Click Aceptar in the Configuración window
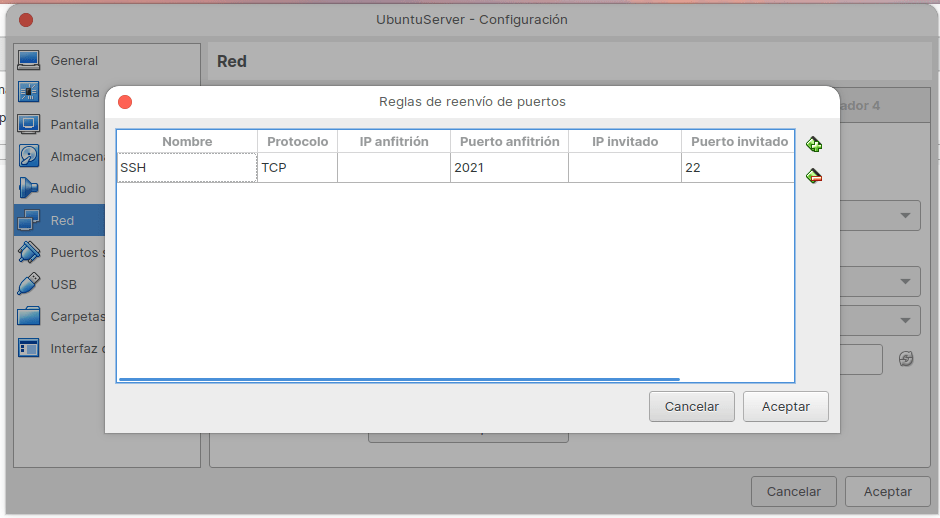The width and height of the screenshot is (940, 518). point(887,491)
